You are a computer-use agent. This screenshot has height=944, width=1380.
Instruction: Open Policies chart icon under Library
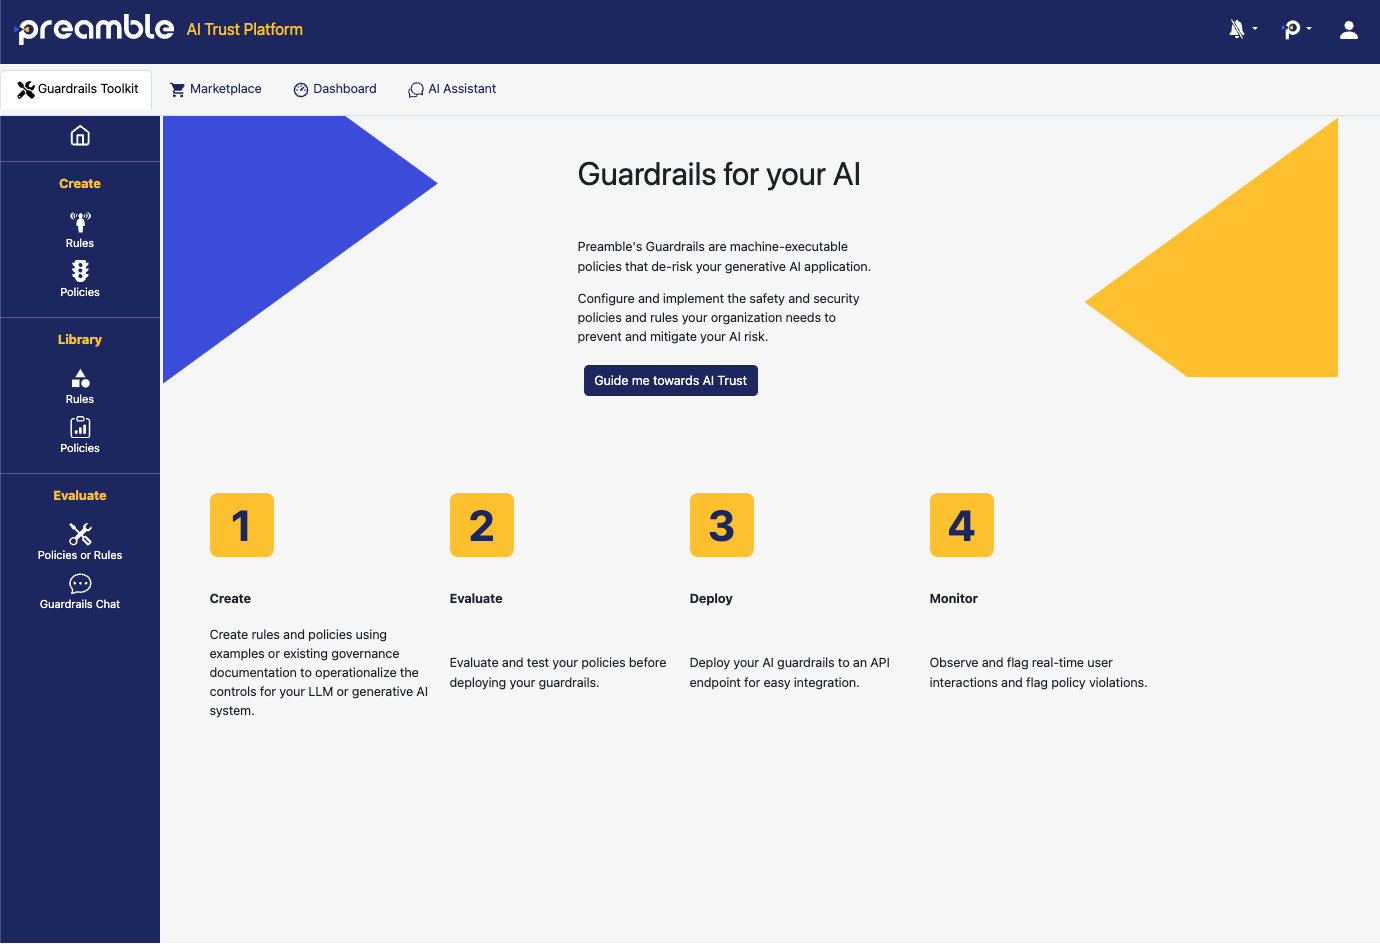click(x=80, y=434)
